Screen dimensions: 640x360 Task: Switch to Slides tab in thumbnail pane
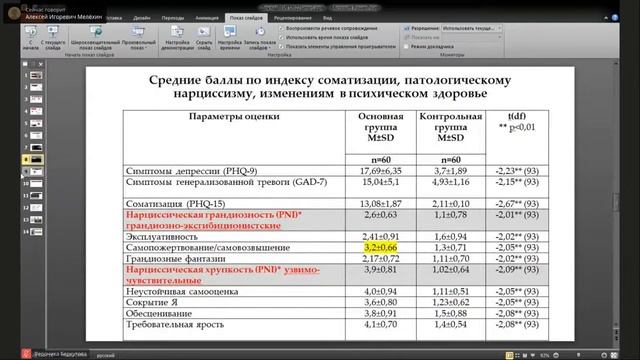(25, 64)
